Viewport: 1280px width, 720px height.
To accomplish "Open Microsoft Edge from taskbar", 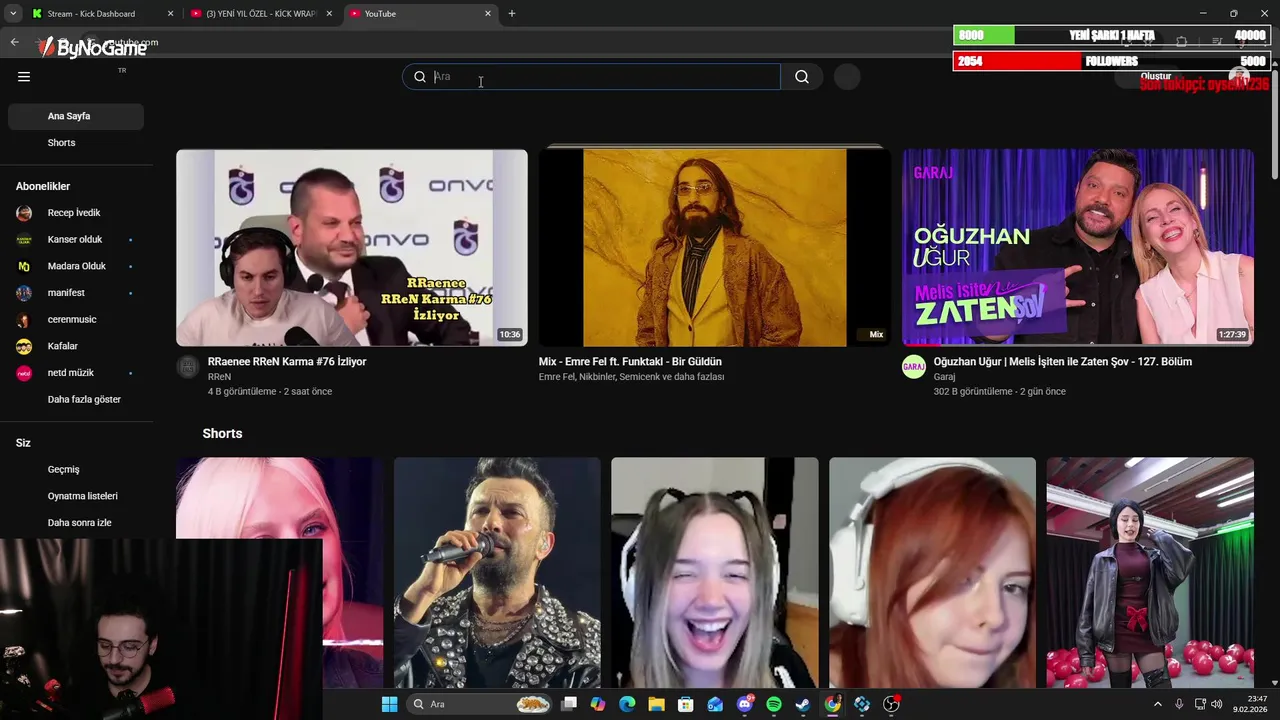I will point(627,704).
